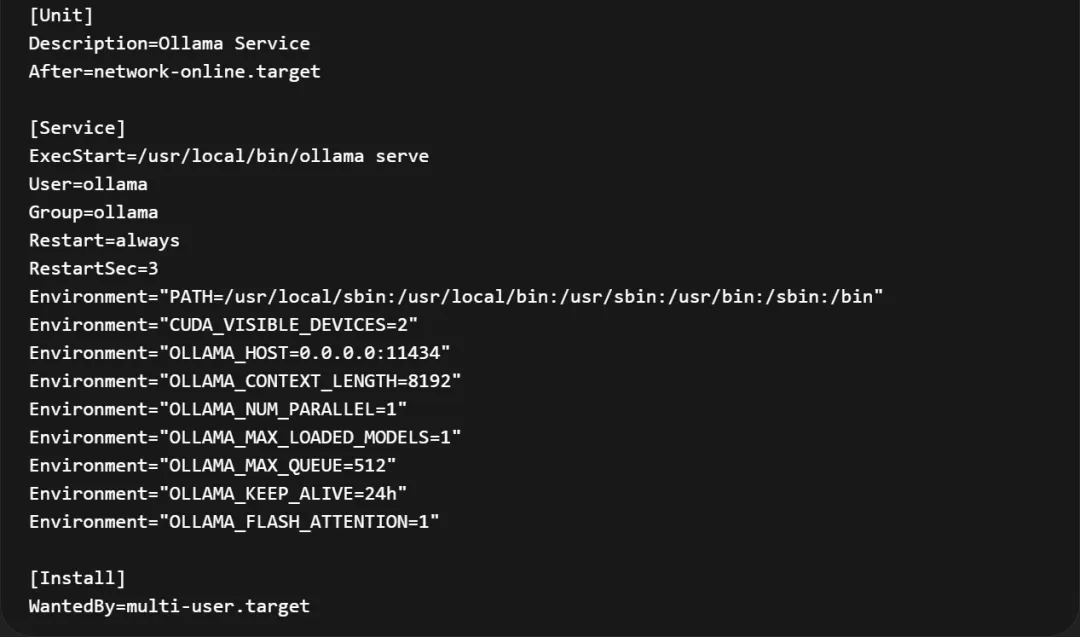Click the [Unit] section header
This screenshot has width=1080, height=637.
[x=60, y=15]
